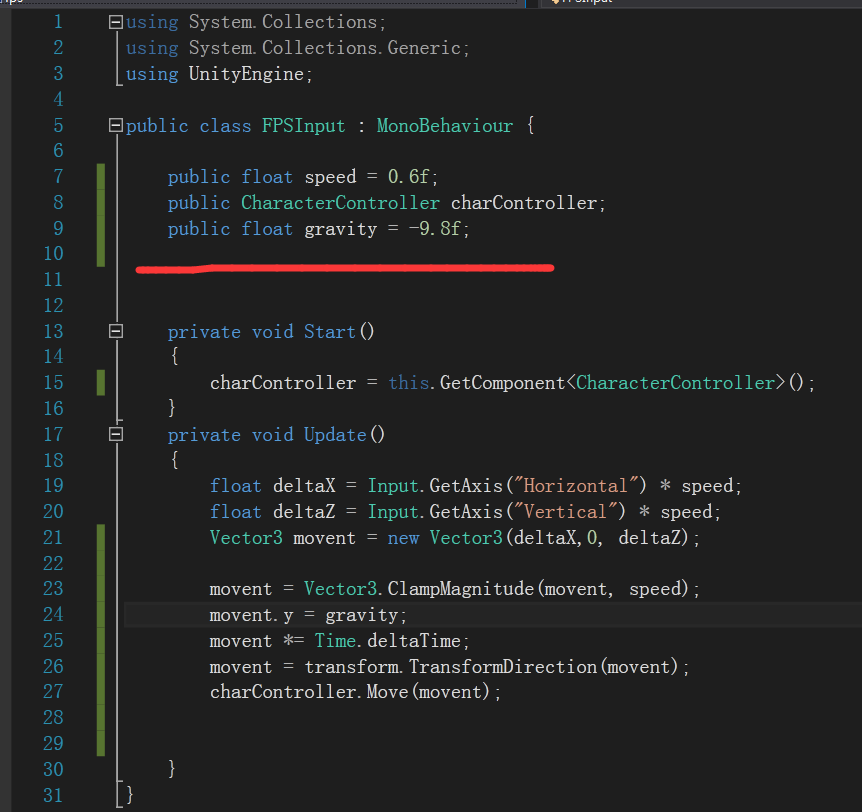The width and height of the screenshot is (862, 812).
Task: Click charController.Move call on line 27
Action: tap(309, 692)
